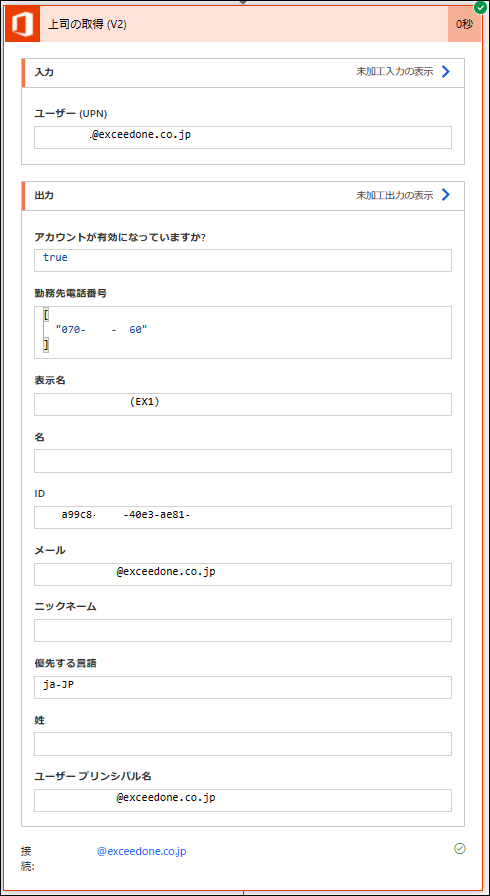Viewport: 490px width, 896px height.
Task: Open the 未加工入力の表示 link
Action: (x=395, y=71)
